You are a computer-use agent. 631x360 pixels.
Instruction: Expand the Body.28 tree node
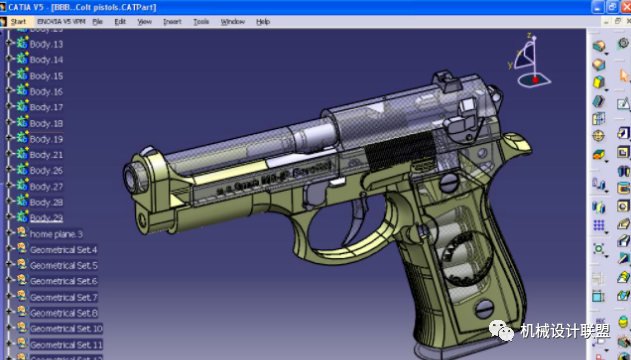coord(9,201)
